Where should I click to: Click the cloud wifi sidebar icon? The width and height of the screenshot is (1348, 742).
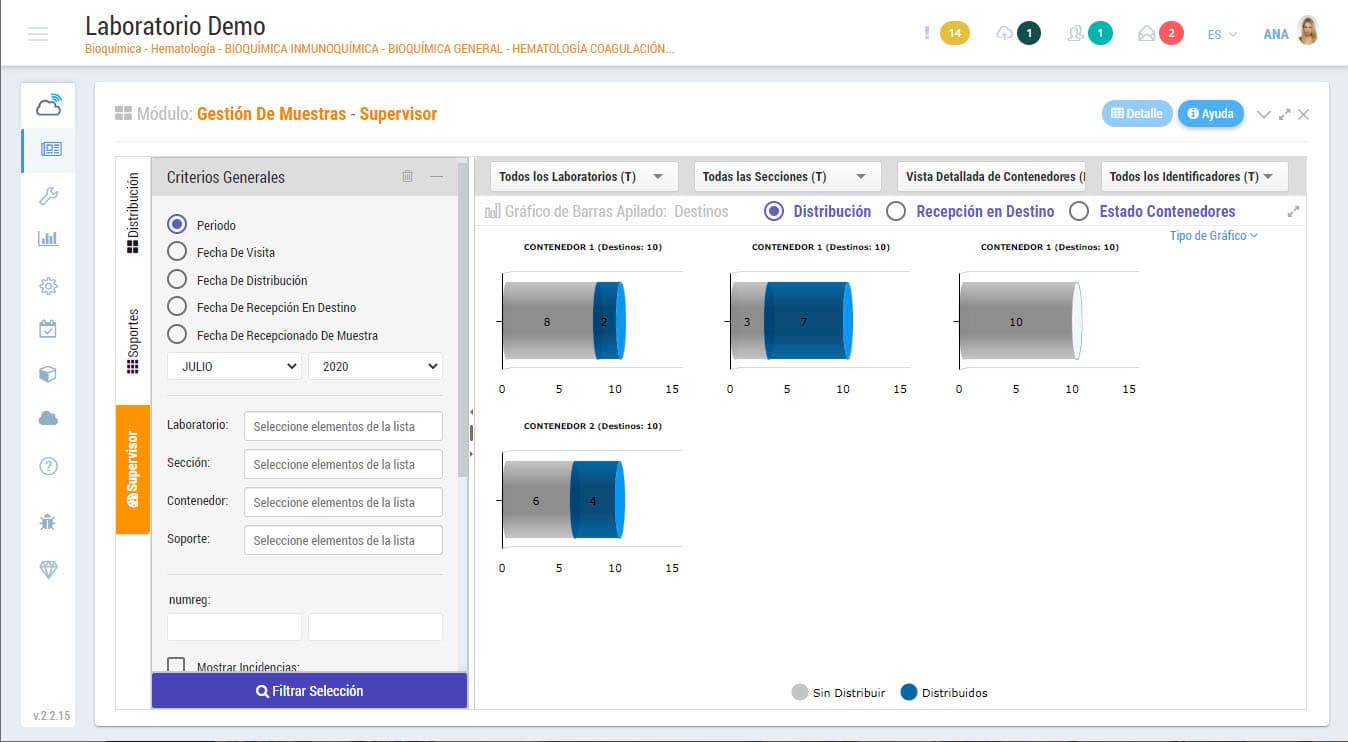[x=48, y=104]
